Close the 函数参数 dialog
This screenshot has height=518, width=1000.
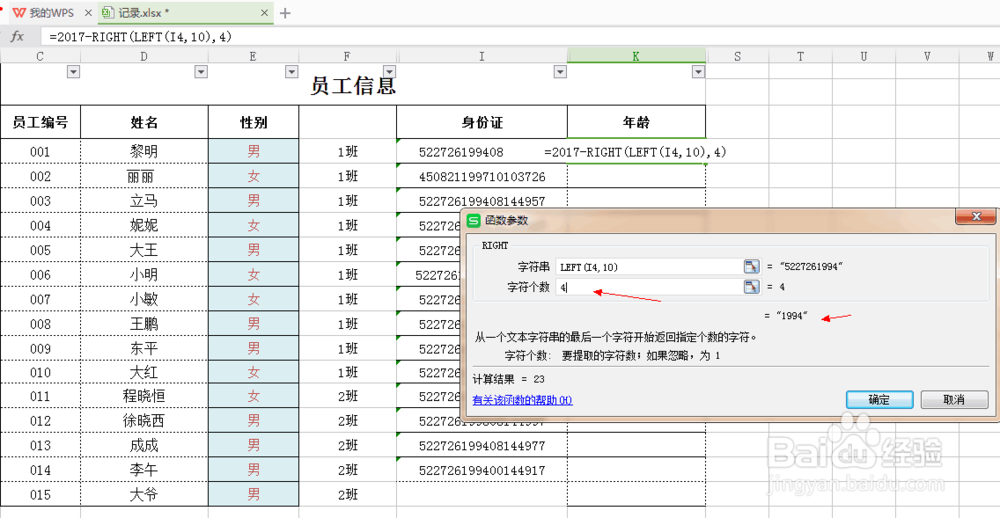(975, 217)
